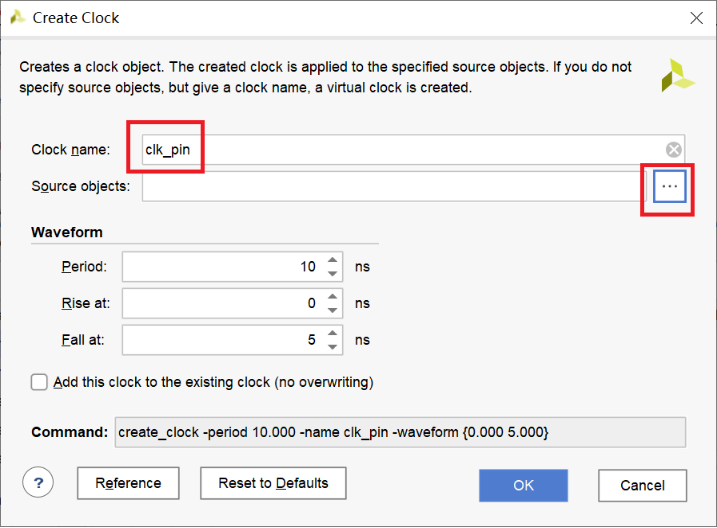This screenshot has width=717, height=528.
Task: Increase the Rise at value
Action: point(333,297)
